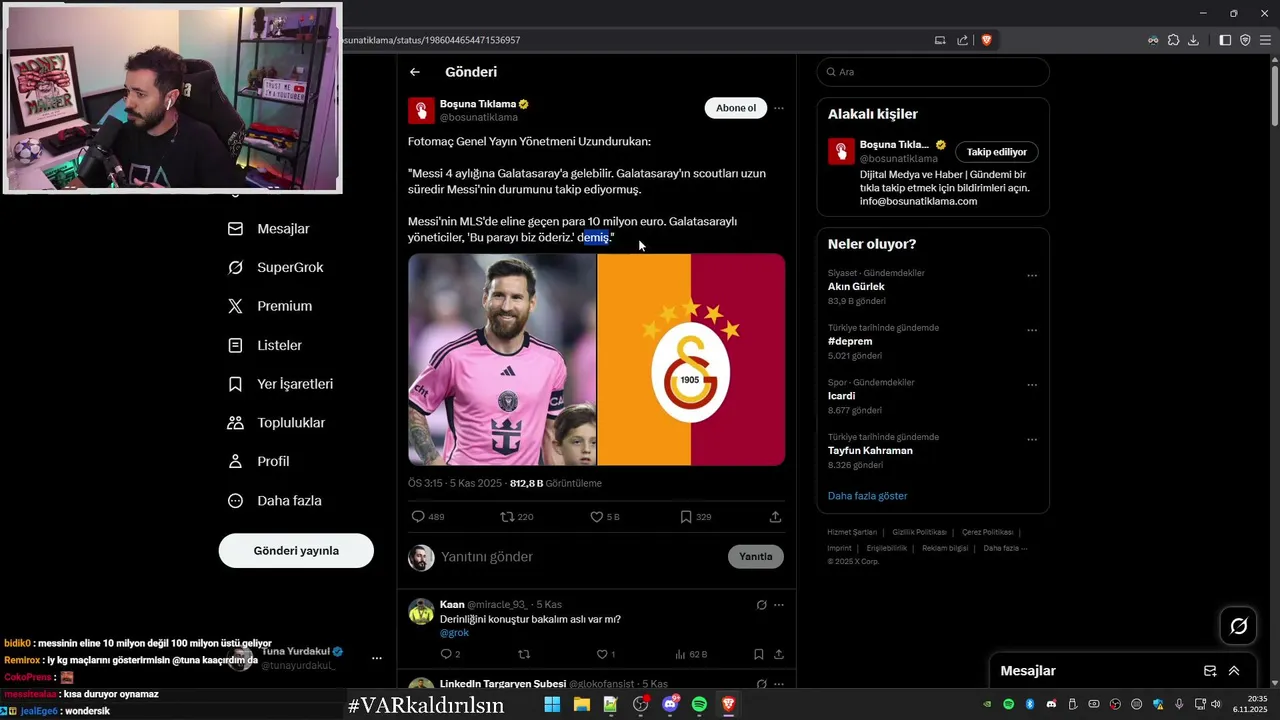Open options for the Tayfun Kahraman trend
The height and width of the screenshot is (720, 1280).
pyautogui.click(x=1032, y=440)
